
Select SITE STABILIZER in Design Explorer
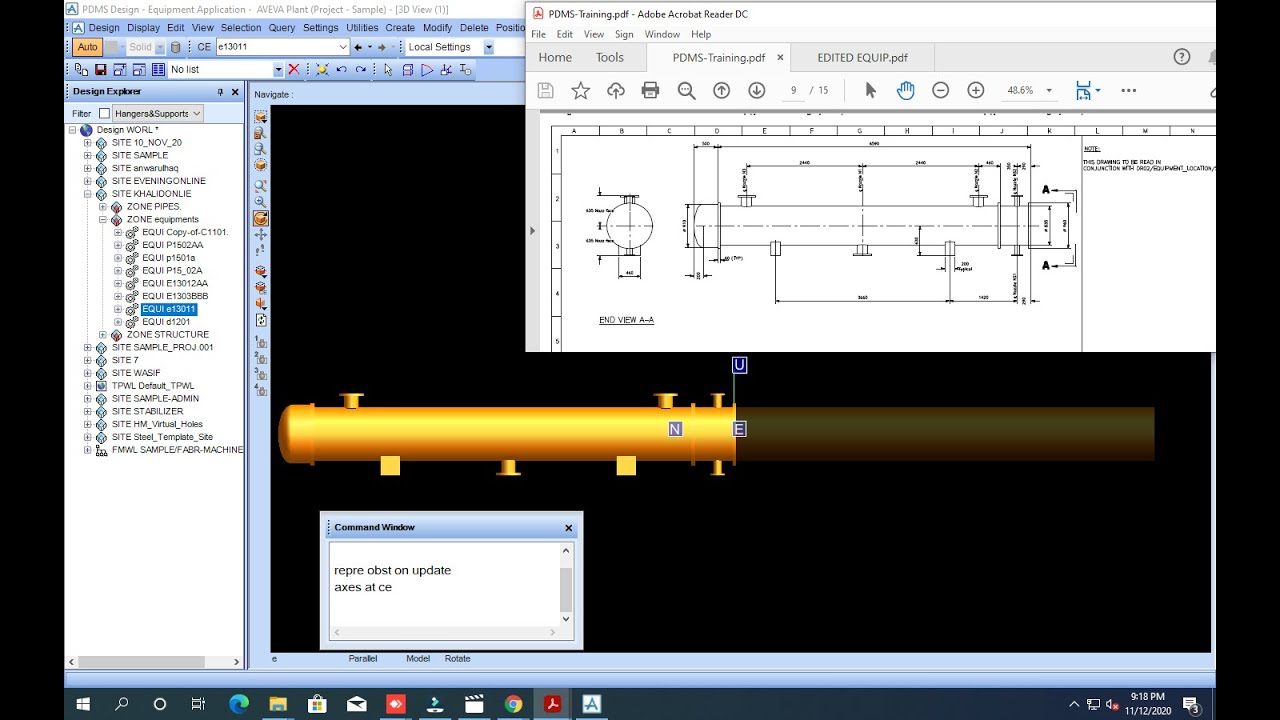point(147,411)
